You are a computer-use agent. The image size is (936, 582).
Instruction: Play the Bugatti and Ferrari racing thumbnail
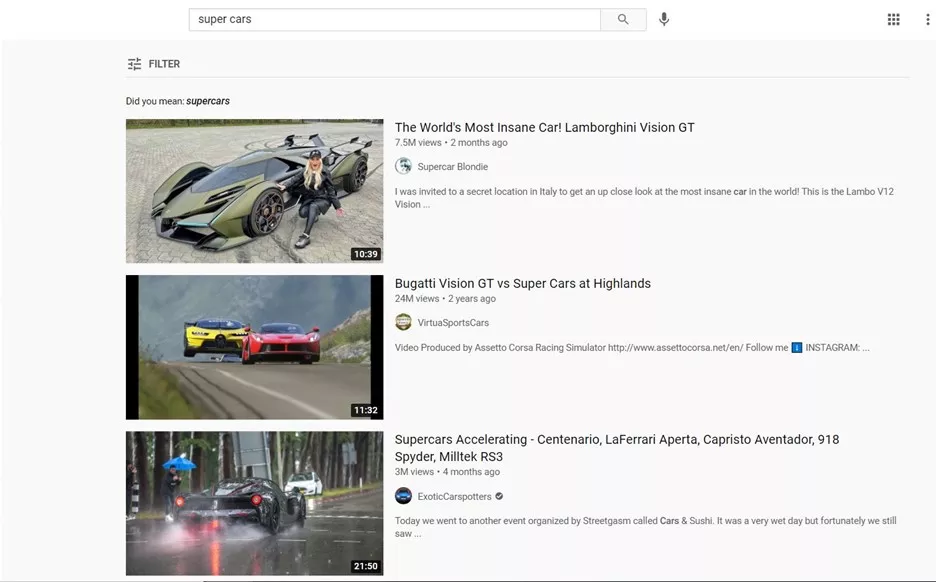(x=254, y=347)
